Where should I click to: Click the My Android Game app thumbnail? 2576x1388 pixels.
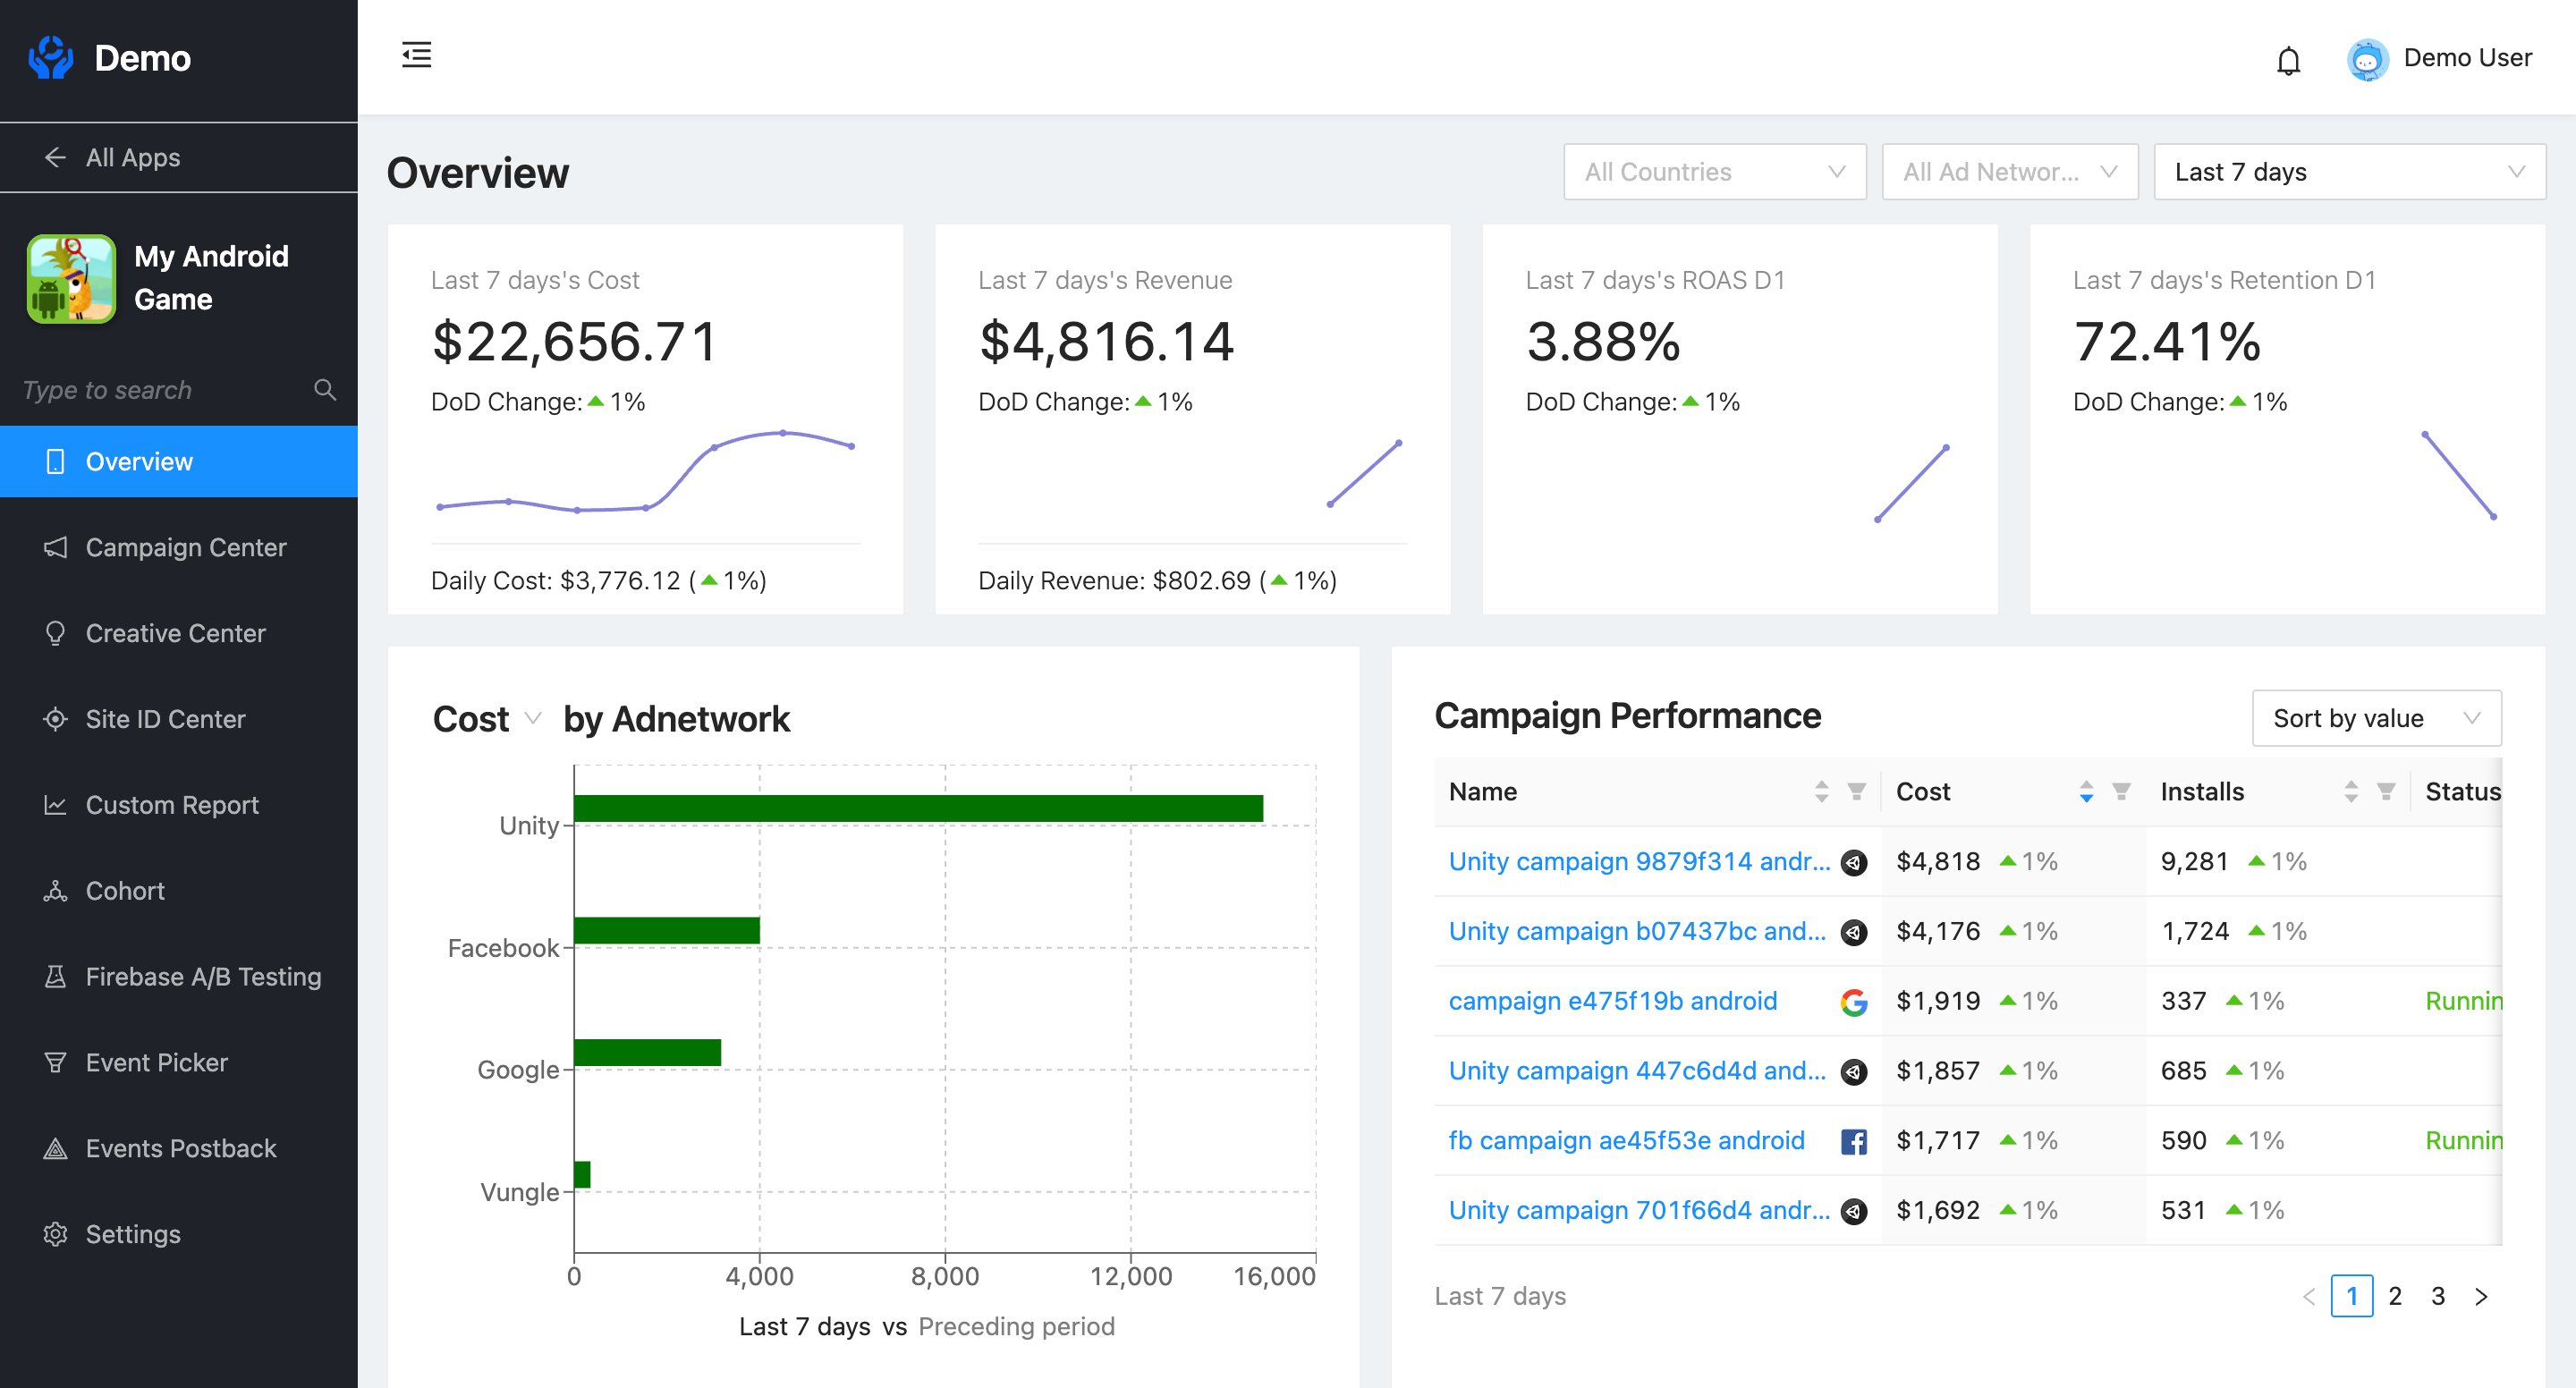tap(70, 278)
